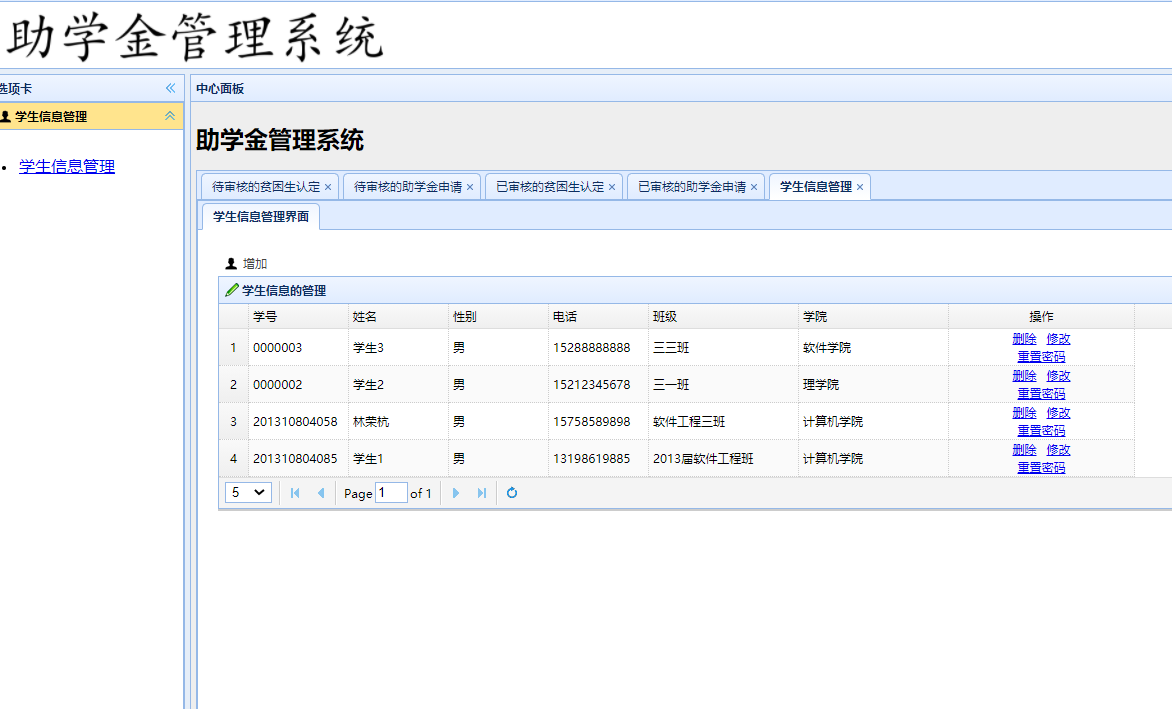The image size is (1172, 709).
Task: Click the 增加 add student button
Action: [x=246, y=264]
